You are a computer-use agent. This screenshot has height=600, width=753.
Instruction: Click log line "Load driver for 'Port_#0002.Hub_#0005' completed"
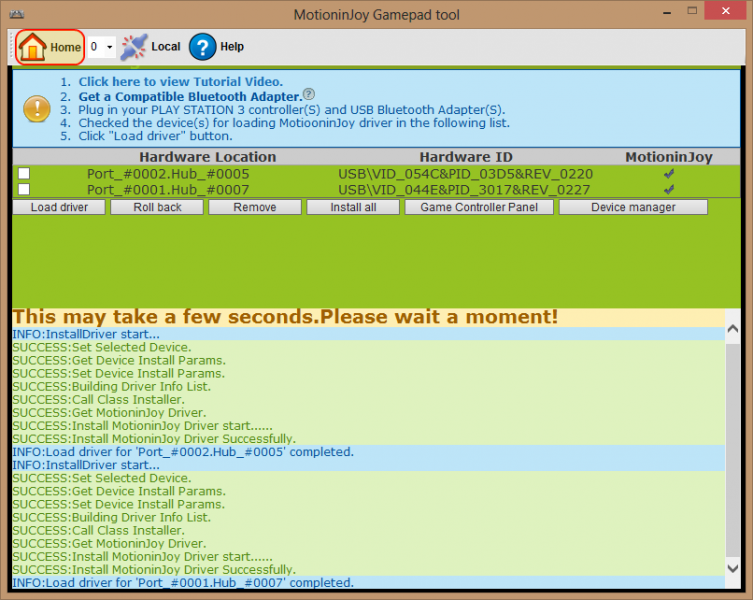coord(183,452)
